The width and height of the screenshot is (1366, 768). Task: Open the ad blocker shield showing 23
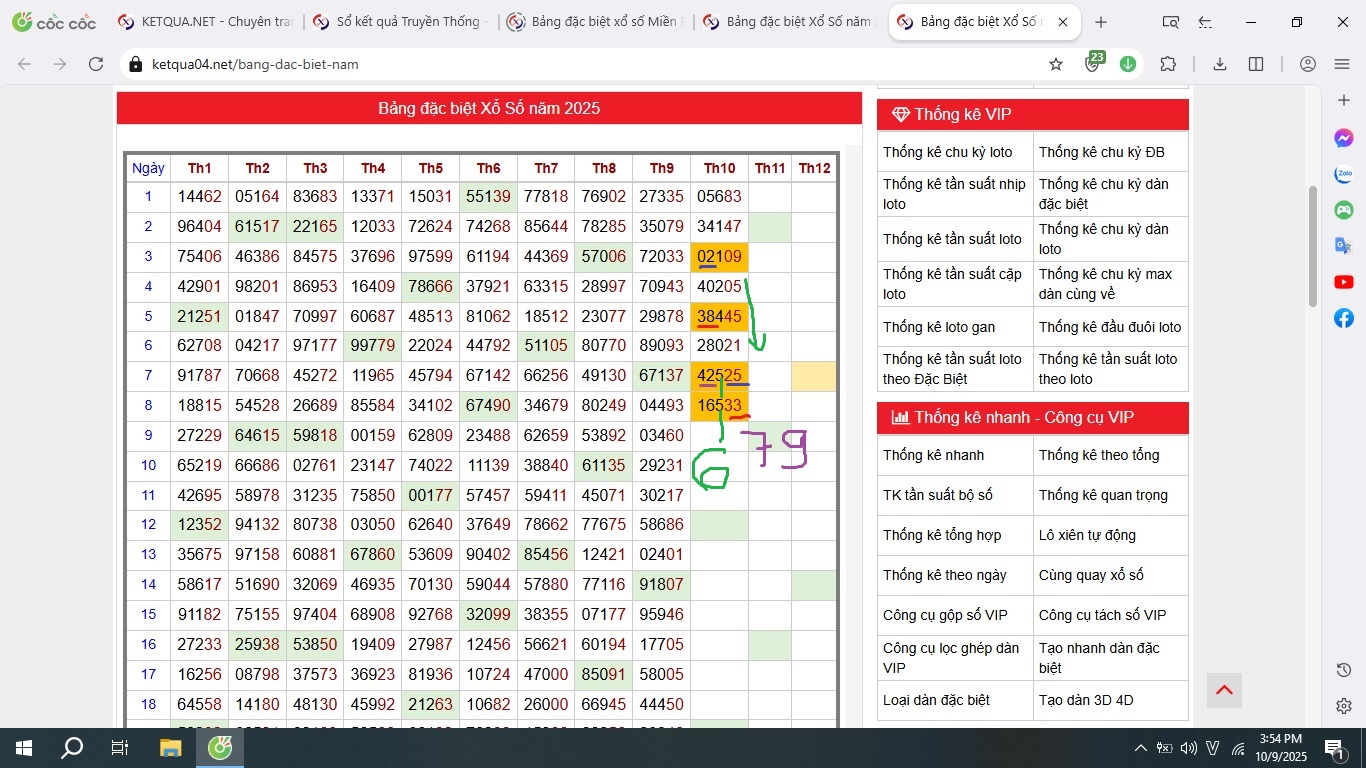[1093, 64]
